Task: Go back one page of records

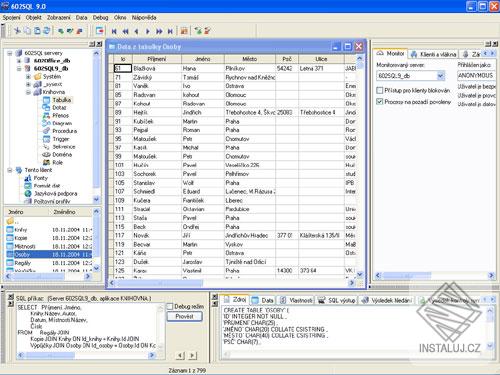Action: (125, 31)
